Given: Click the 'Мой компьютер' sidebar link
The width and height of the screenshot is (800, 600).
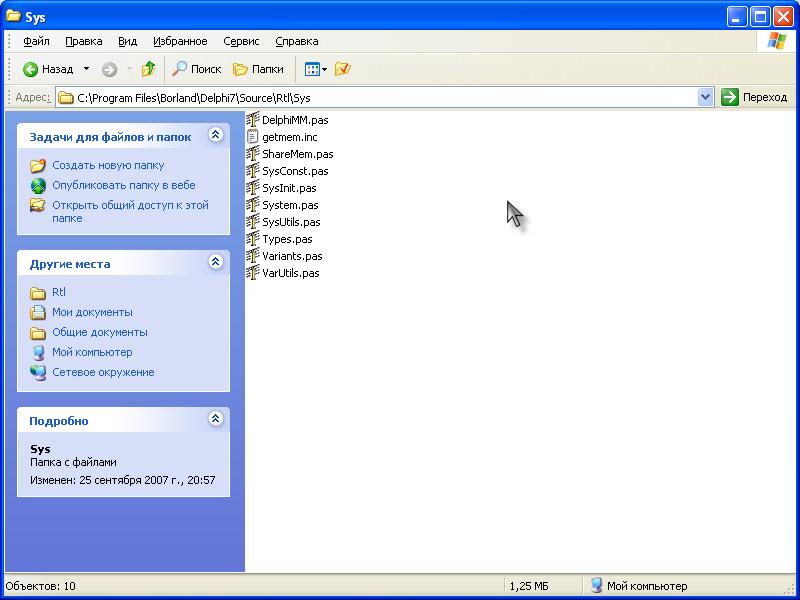Looking at the screenshot, I should (x=92, y=353).
